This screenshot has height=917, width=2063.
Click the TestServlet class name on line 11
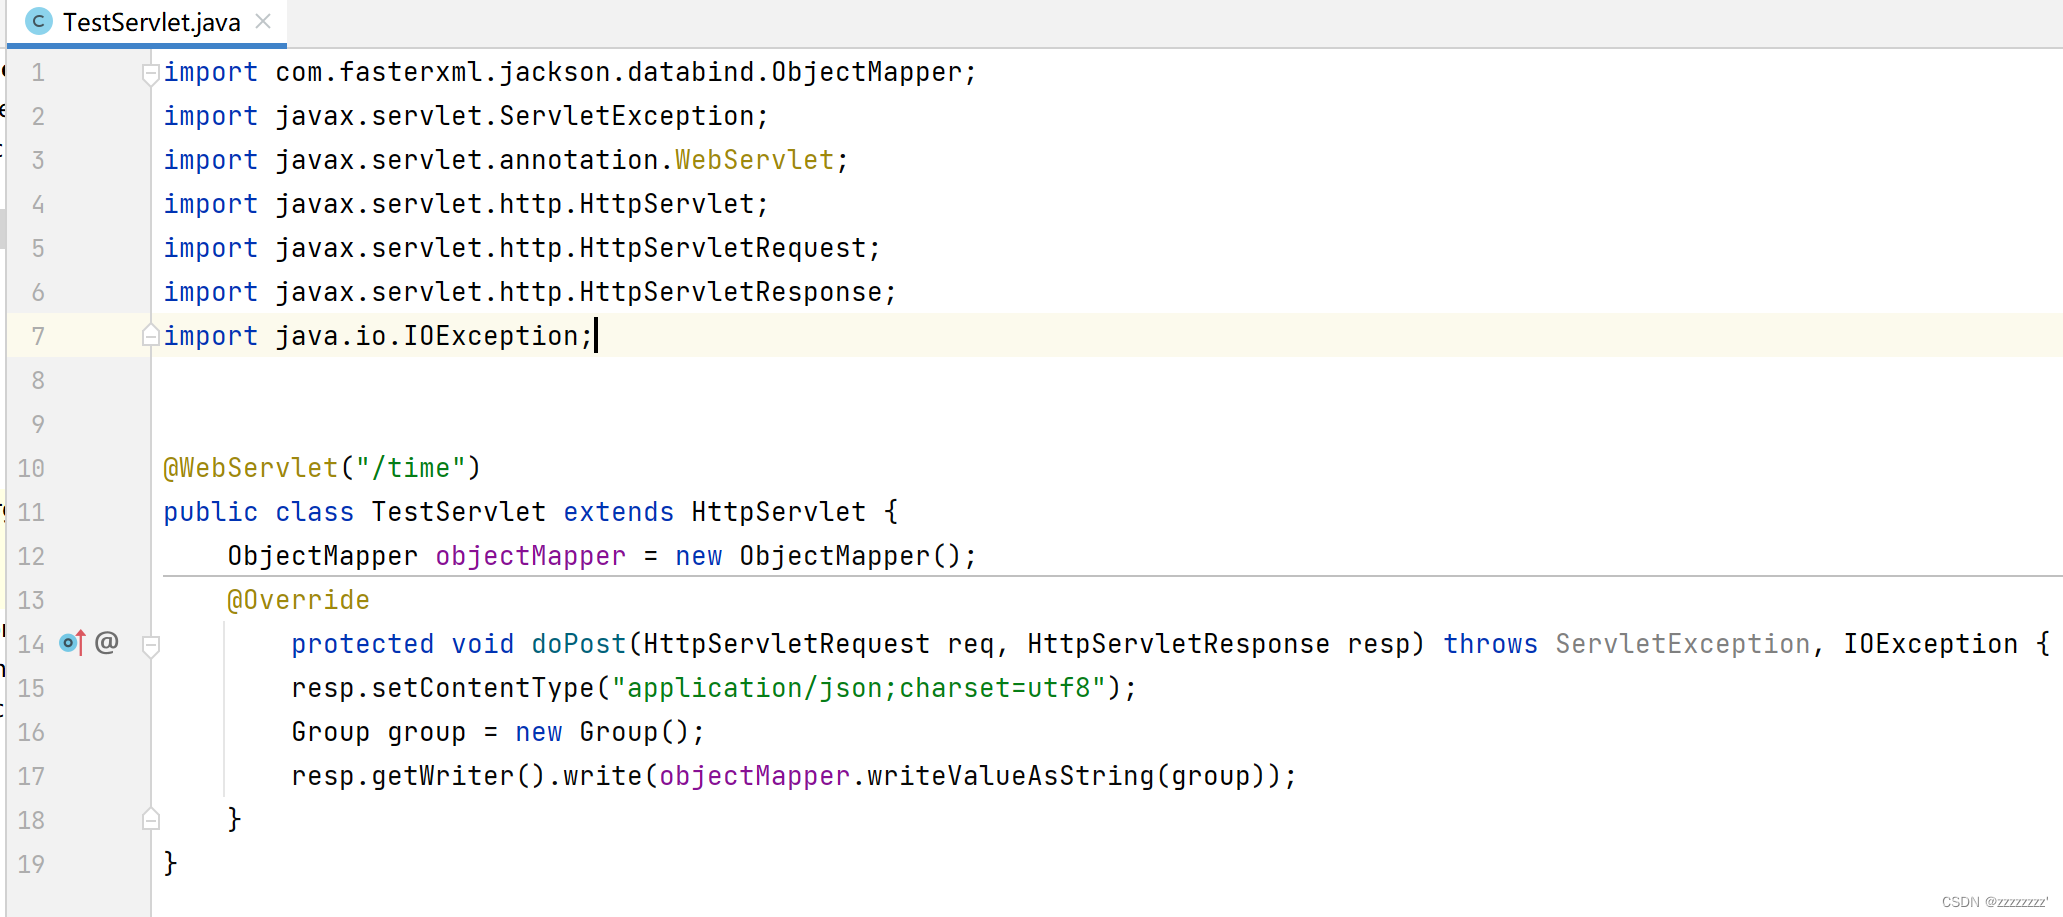point(459,512)
